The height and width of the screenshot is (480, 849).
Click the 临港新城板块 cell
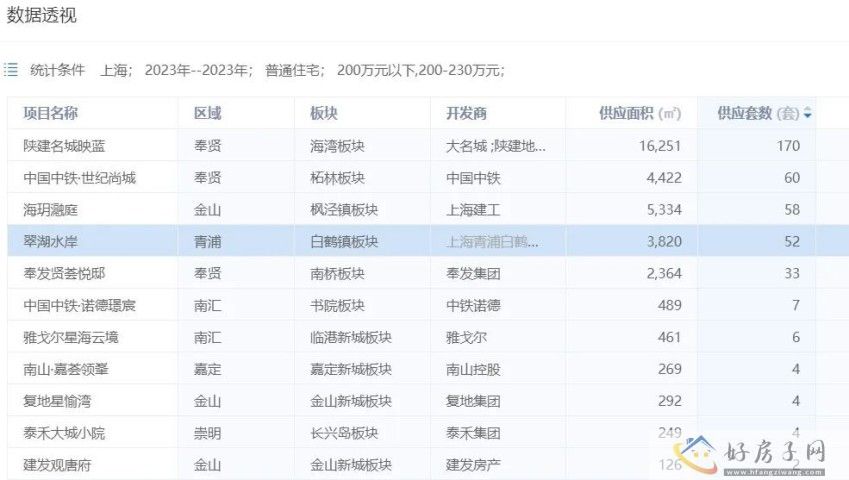tap(351, 337)
